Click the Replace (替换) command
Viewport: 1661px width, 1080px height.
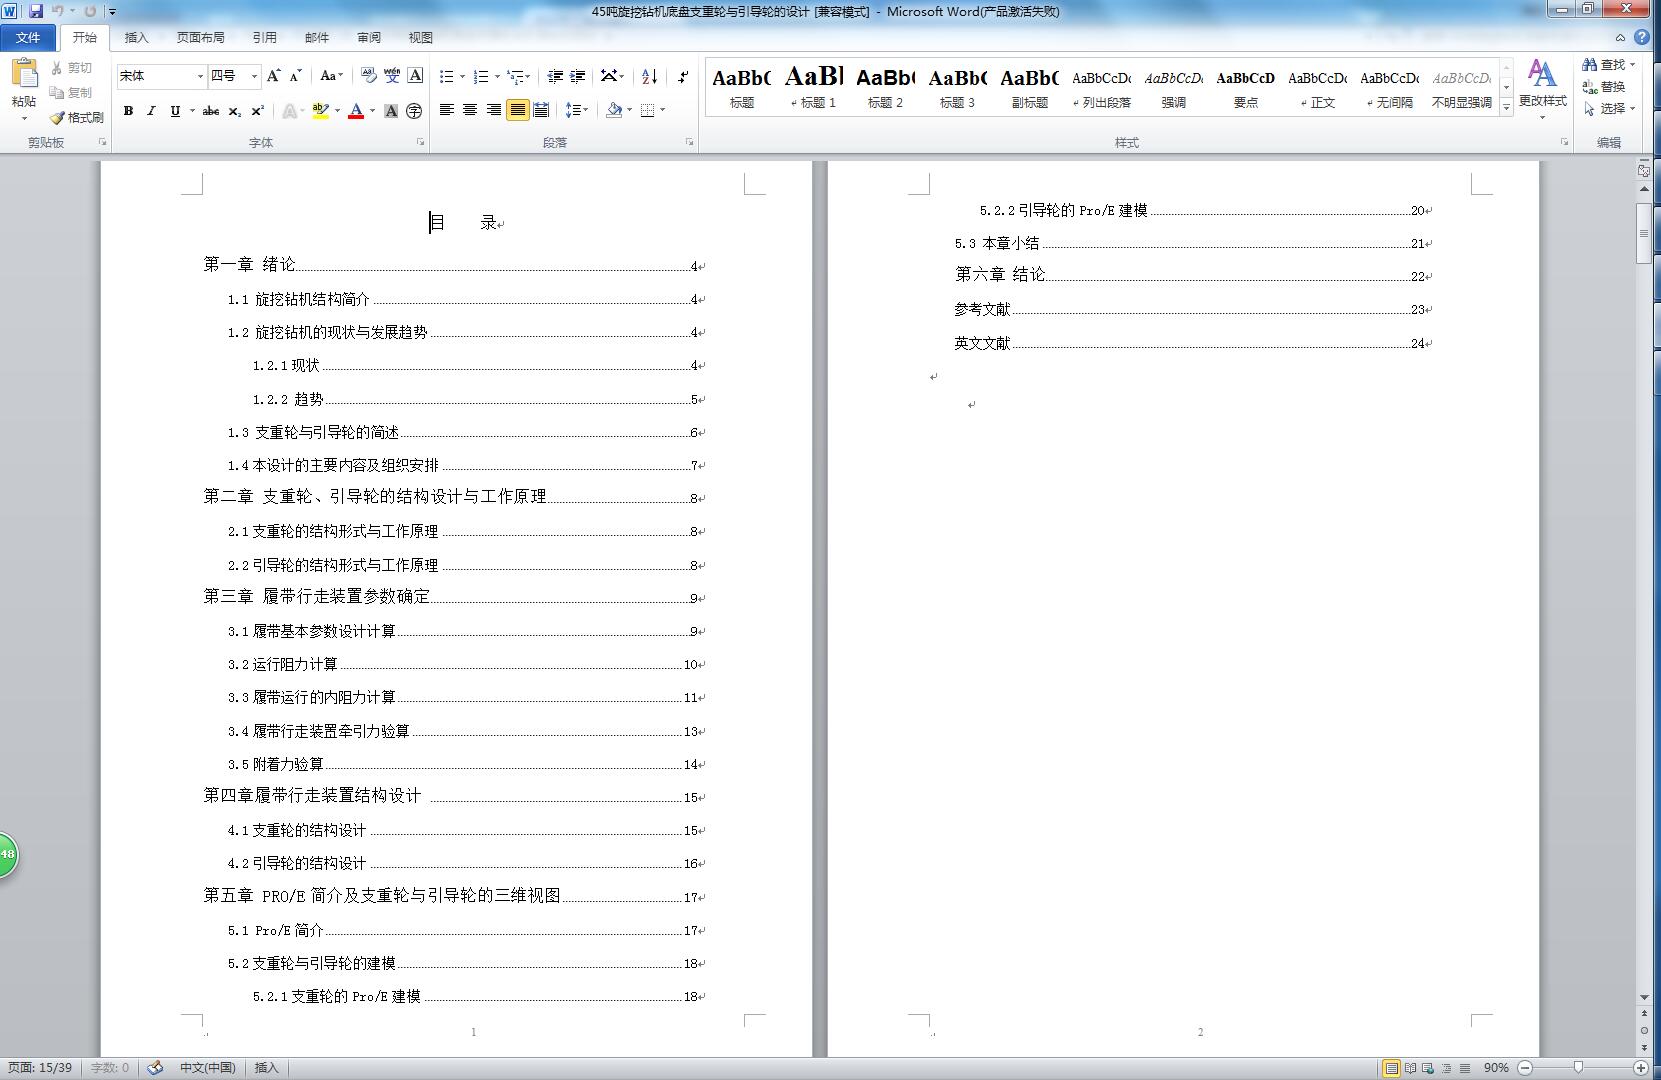(x=1604, y=87)
